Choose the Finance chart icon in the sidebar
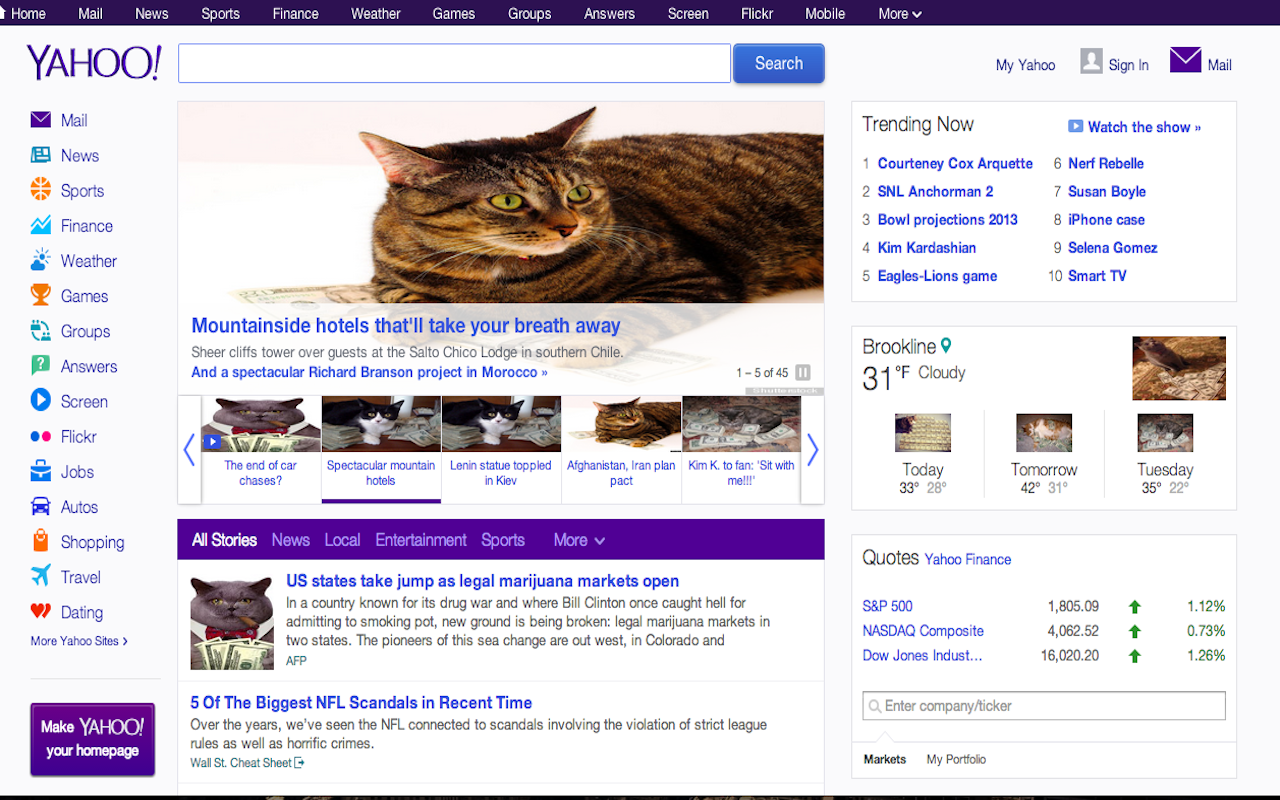1280x800 pixels. click(40, 225)
